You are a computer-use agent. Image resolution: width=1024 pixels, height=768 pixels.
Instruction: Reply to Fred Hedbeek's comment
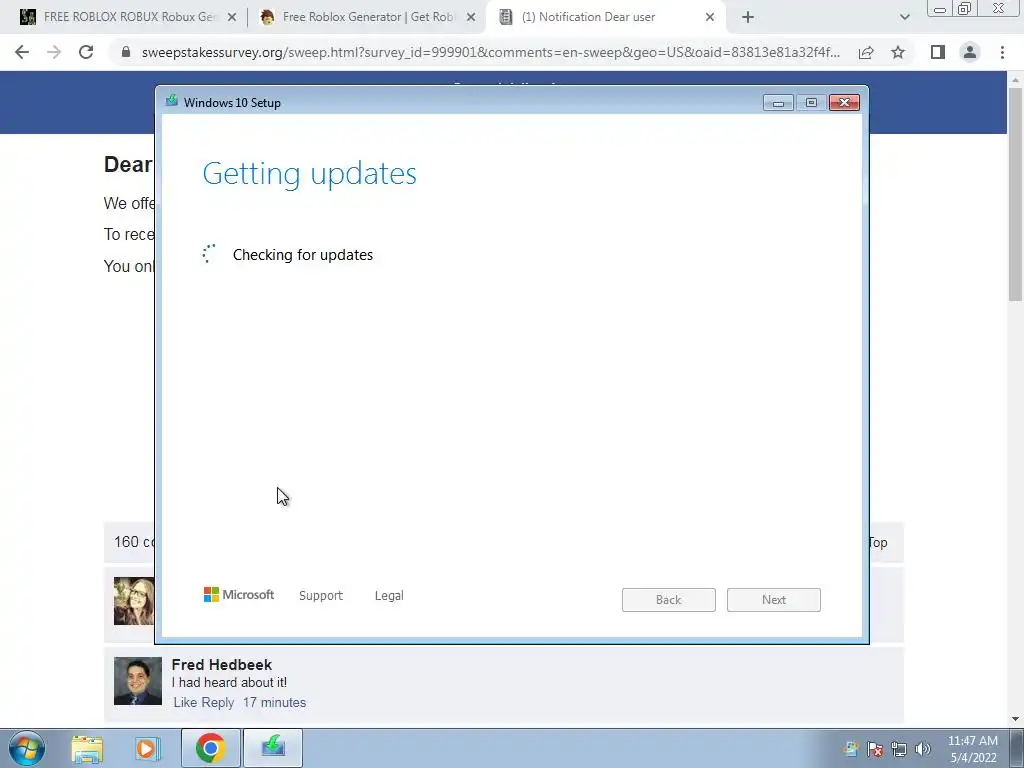(x=217, y=703)
